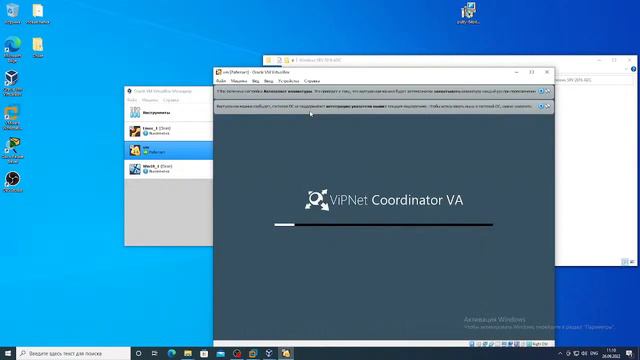
Task: Click the mouse integration notification bar text
Action: pyautogui.click(x=374, y=106)
